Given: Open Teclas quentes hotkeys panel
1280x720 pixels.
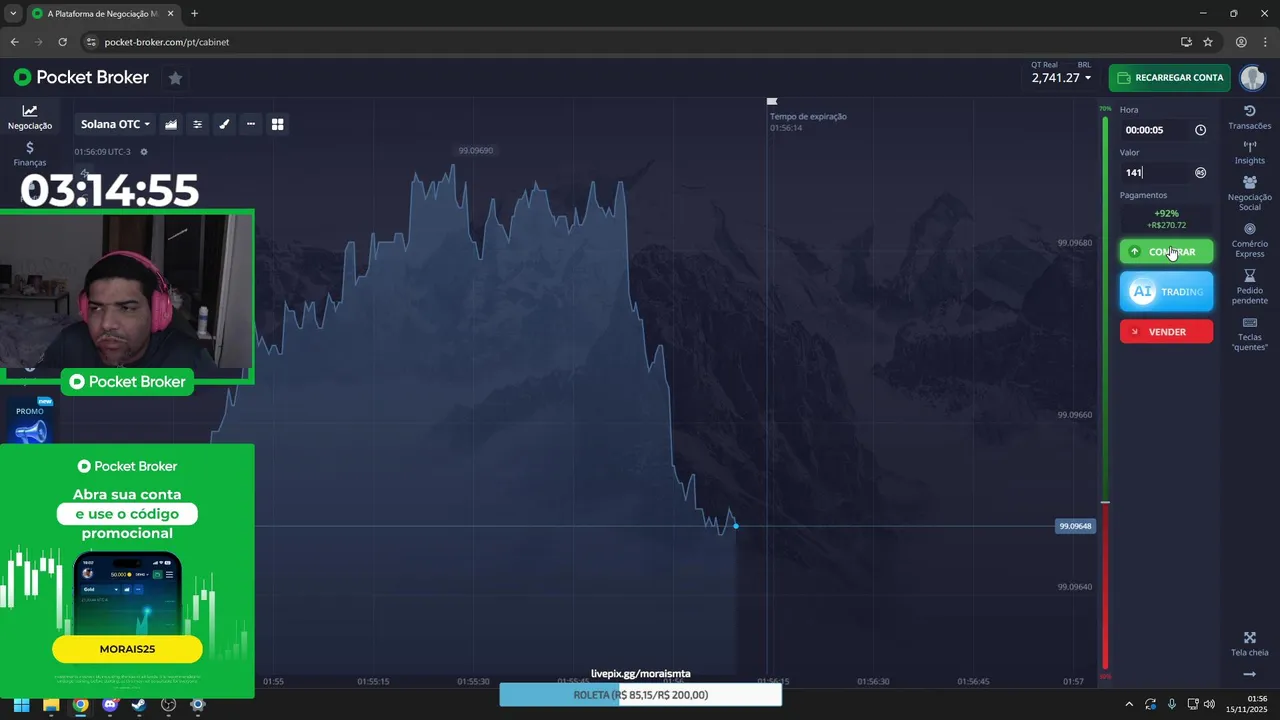Looking at the screenshot, I should coord(1249,334).
